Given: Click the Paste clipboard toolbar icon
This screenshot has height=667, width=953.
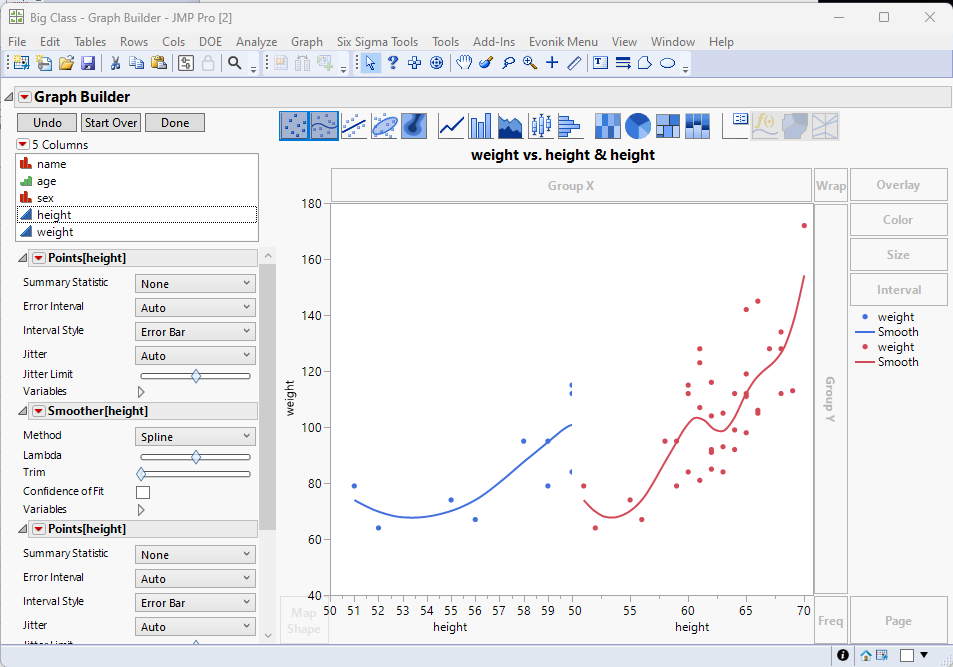Looking at the screenshot, I should point(159,63).
